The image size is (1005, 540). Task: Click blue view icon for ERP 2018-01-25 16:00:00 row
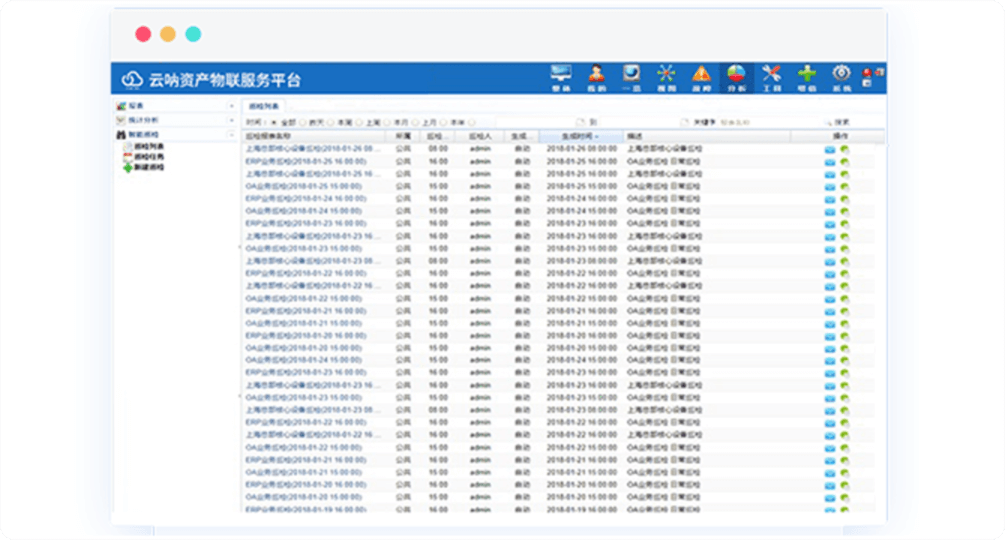tap(829, 162)
